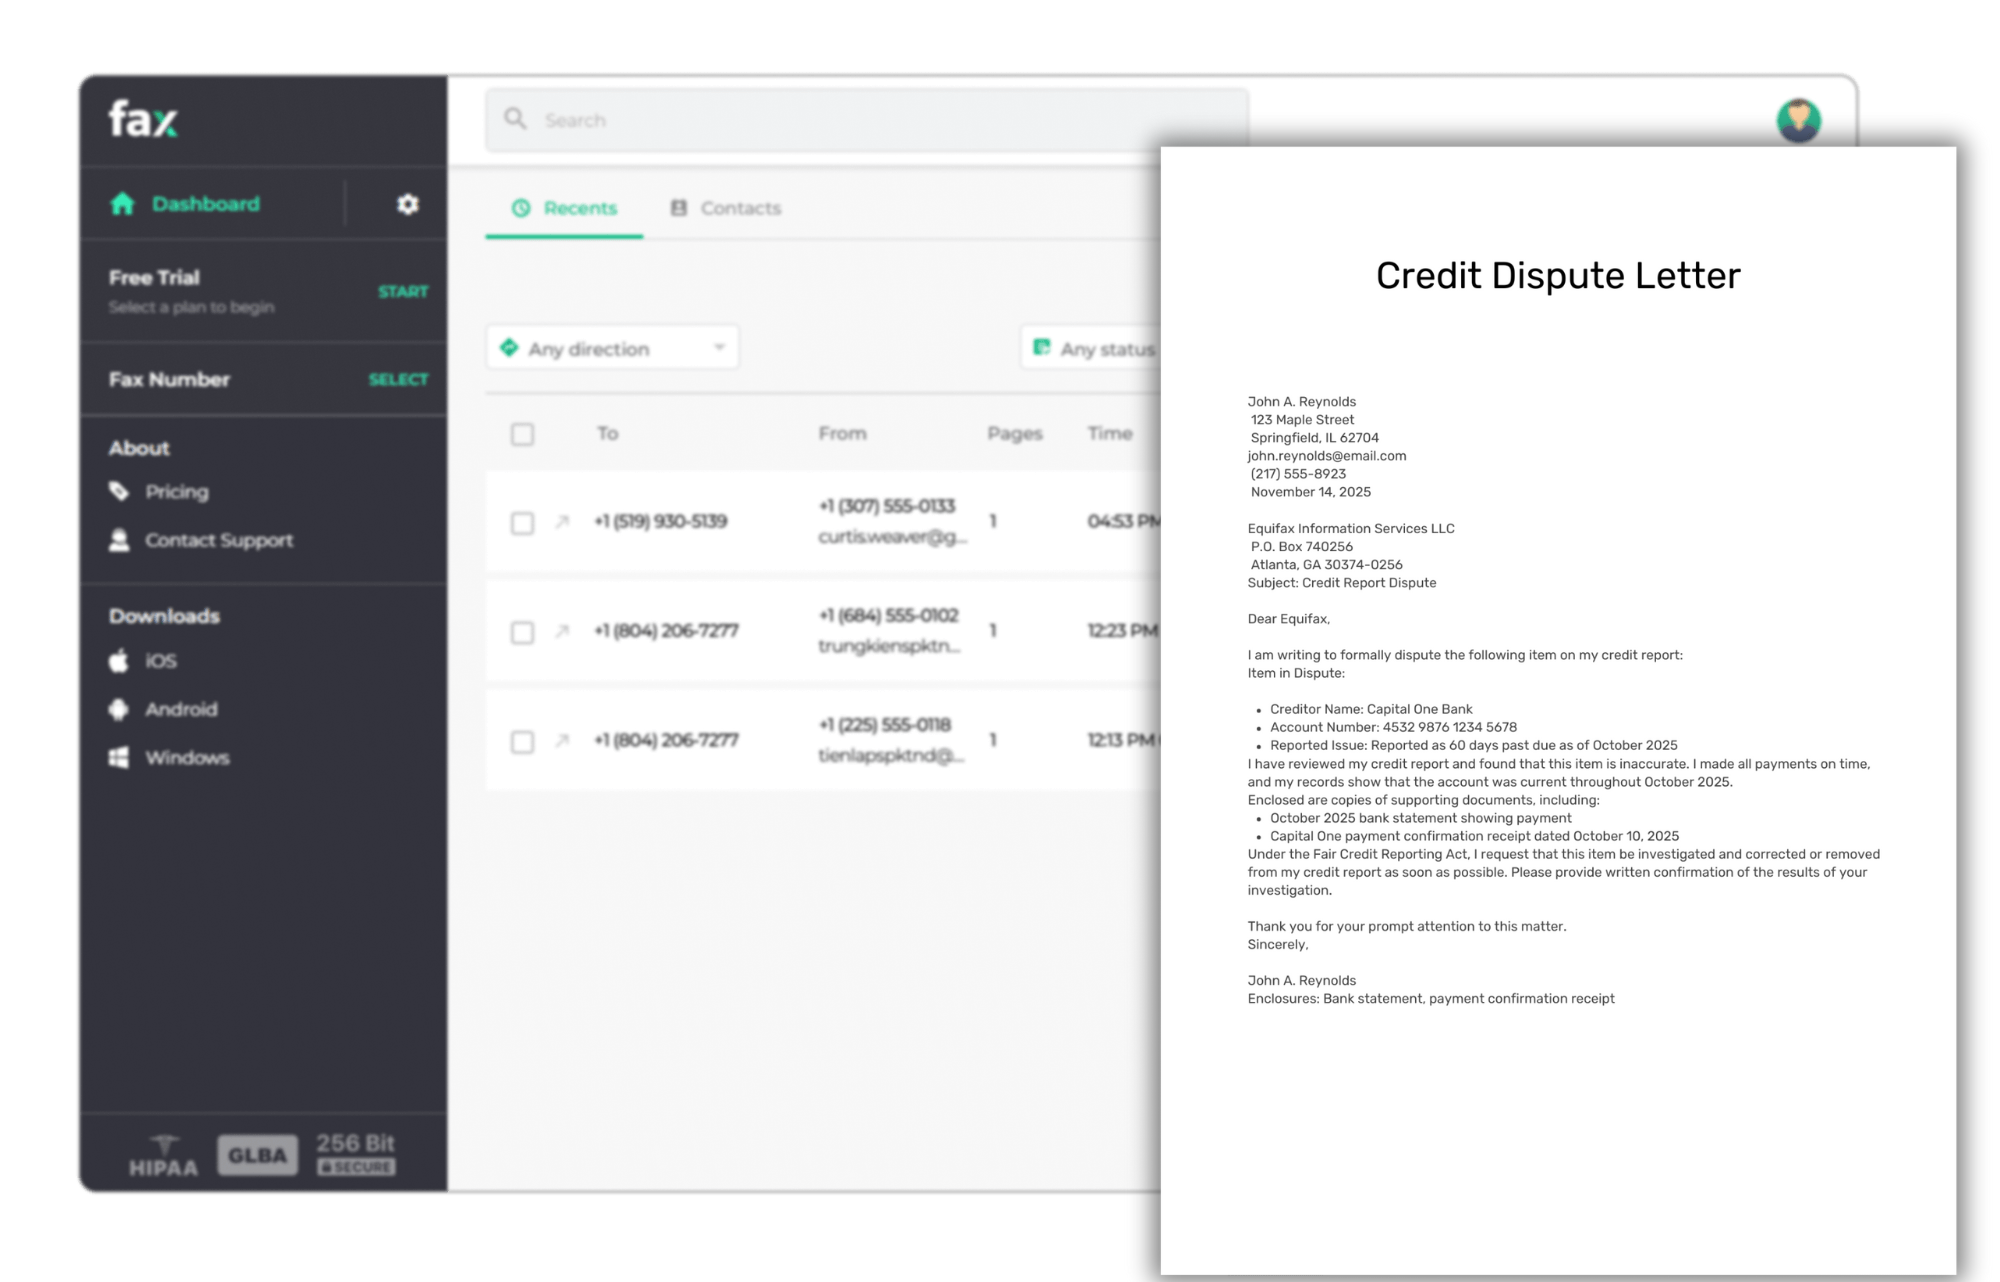Screen dimensions: 2000x1282
Task: Click the Android download icon
Action: coord(119,709)
